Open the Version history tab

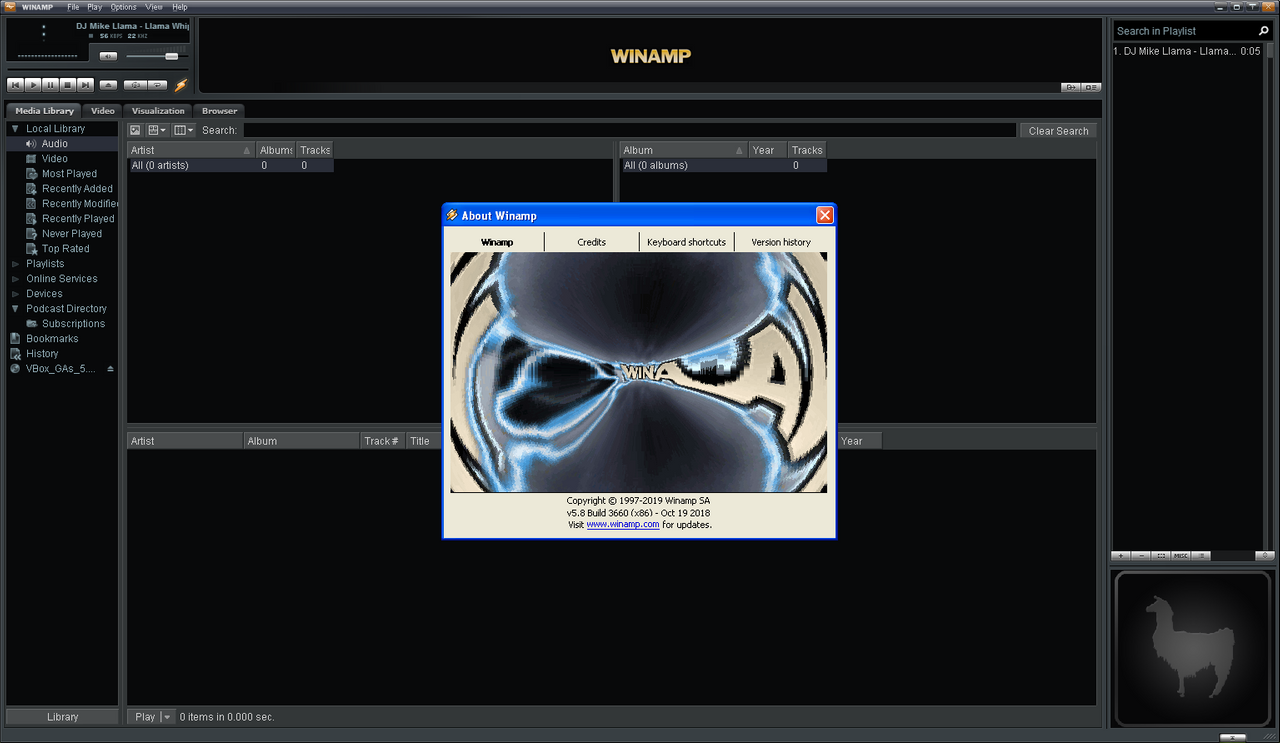point(781,242)
